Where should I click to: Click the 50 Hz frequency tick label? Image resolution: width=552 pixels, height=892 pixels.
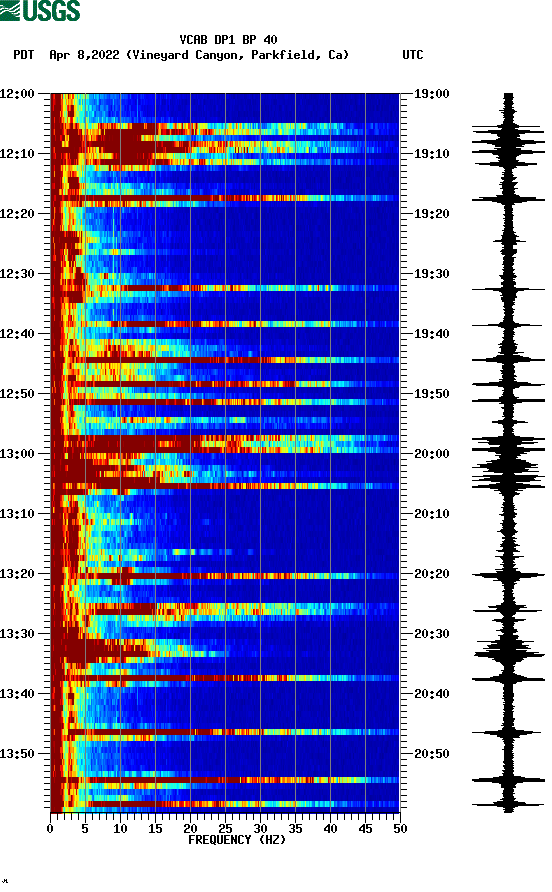[x=400, y=829]
